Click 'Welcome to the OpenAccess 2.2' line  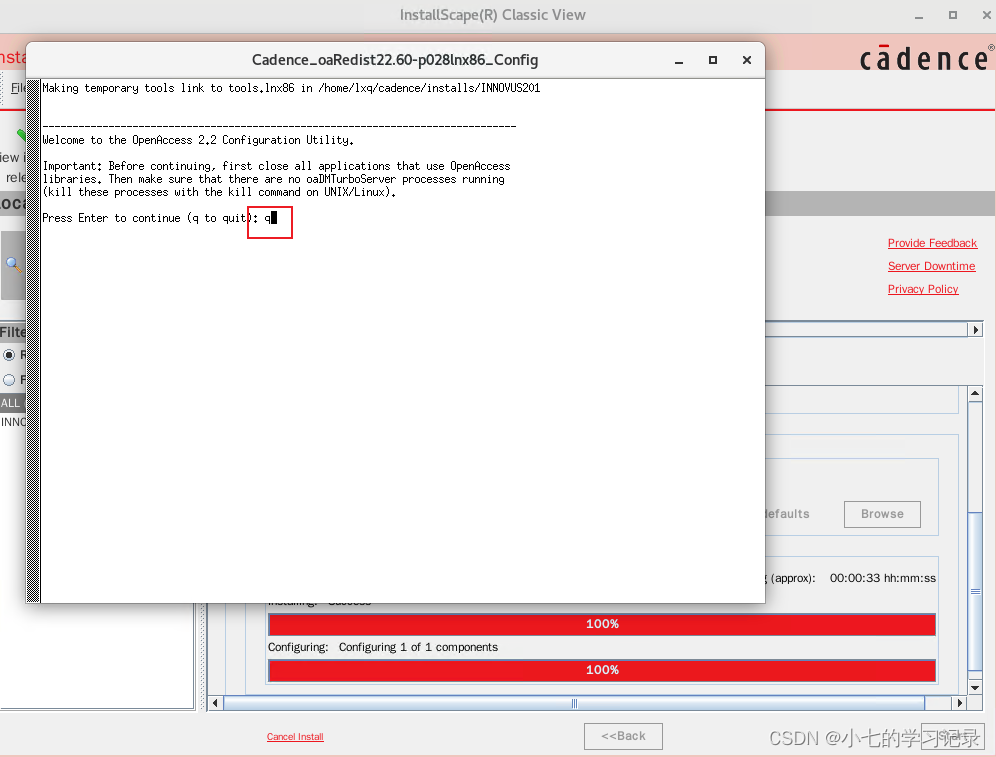[198, 140]
